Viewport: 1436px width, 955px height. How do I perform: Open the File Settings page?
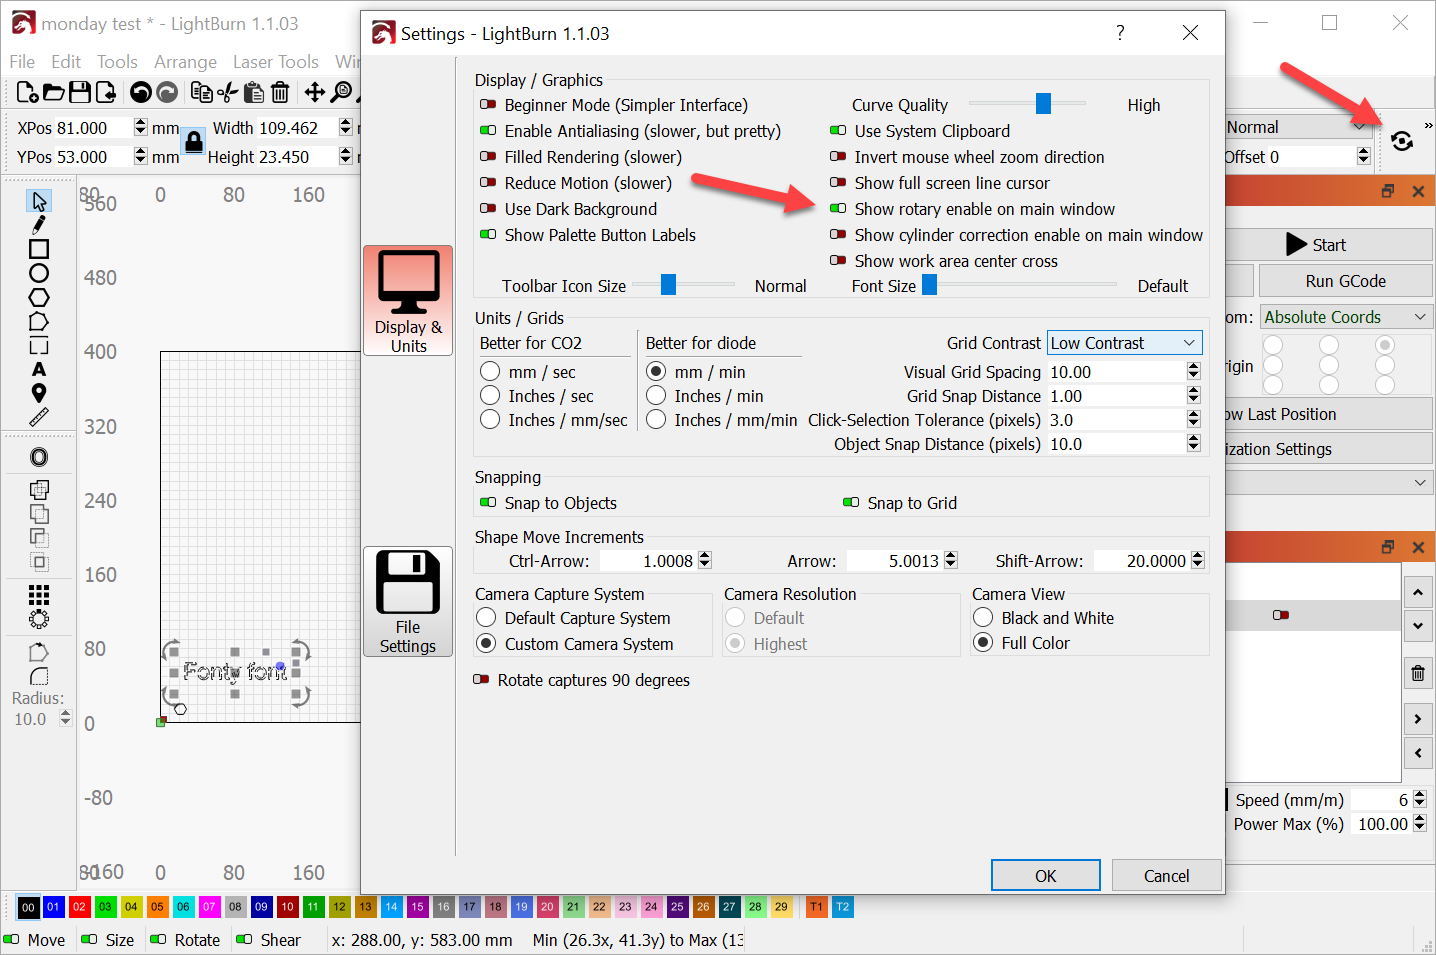[408, 601]
